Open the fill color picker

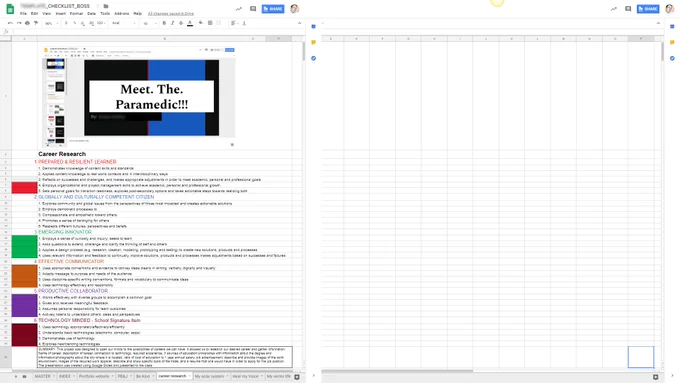(x=201, y=23)
